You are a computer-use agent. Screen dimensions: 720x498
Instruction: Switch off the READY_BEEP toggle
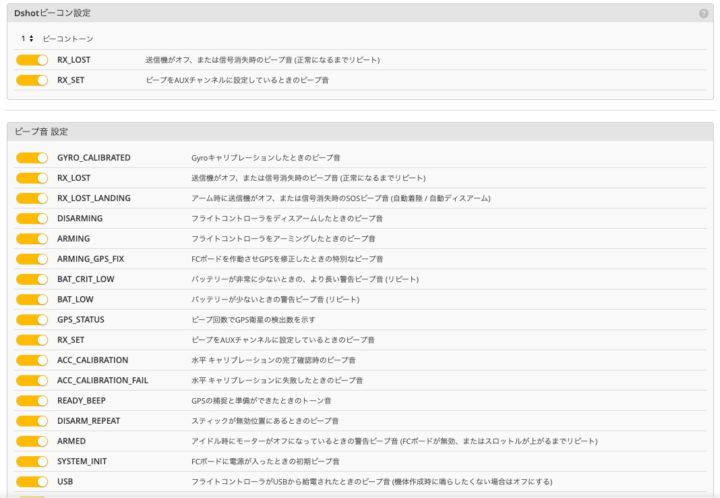click(x=32, y=400)
